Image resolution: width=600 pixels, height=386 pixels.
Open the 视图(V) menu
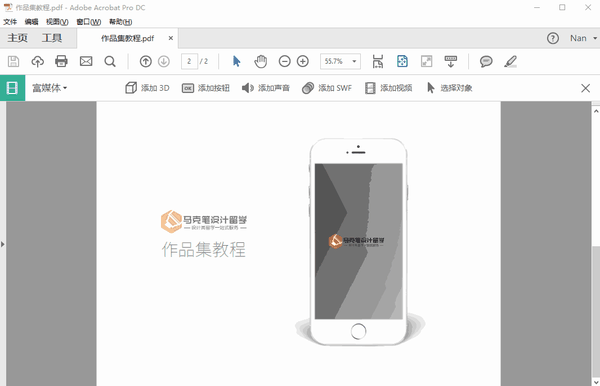[57, 22]
